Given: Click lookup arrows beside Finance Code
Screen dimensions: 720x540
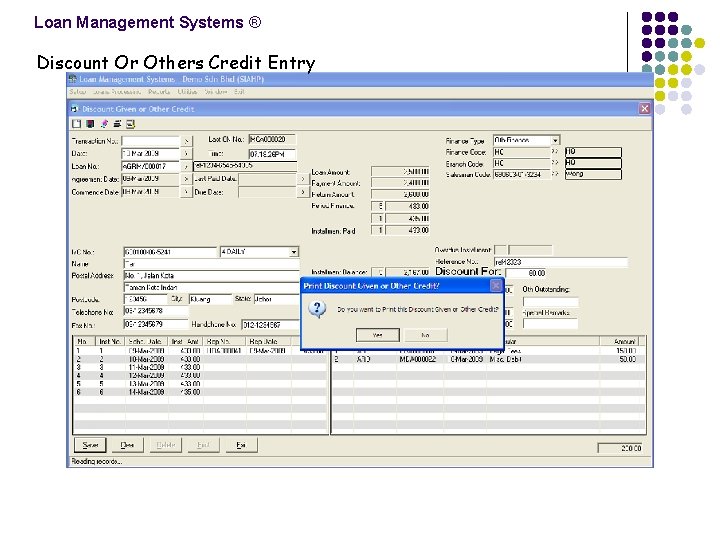Looking at the screenshot, I should point(555,152).
